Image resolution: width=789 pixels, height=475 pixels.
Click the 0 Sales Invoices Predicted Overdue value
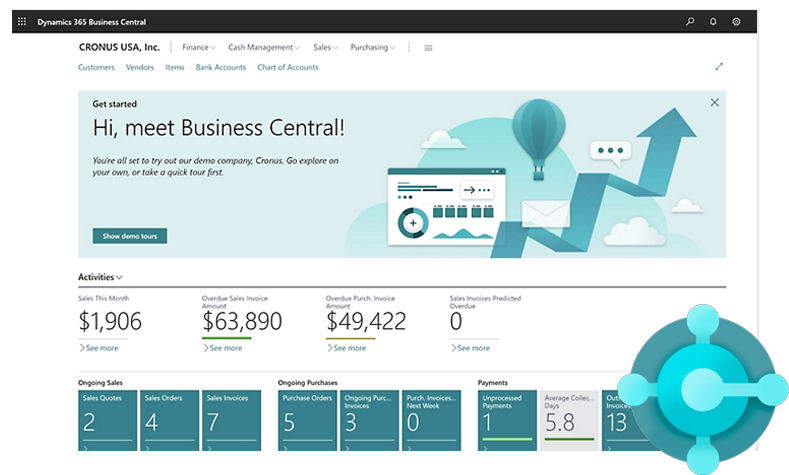(x=456, y=322)
